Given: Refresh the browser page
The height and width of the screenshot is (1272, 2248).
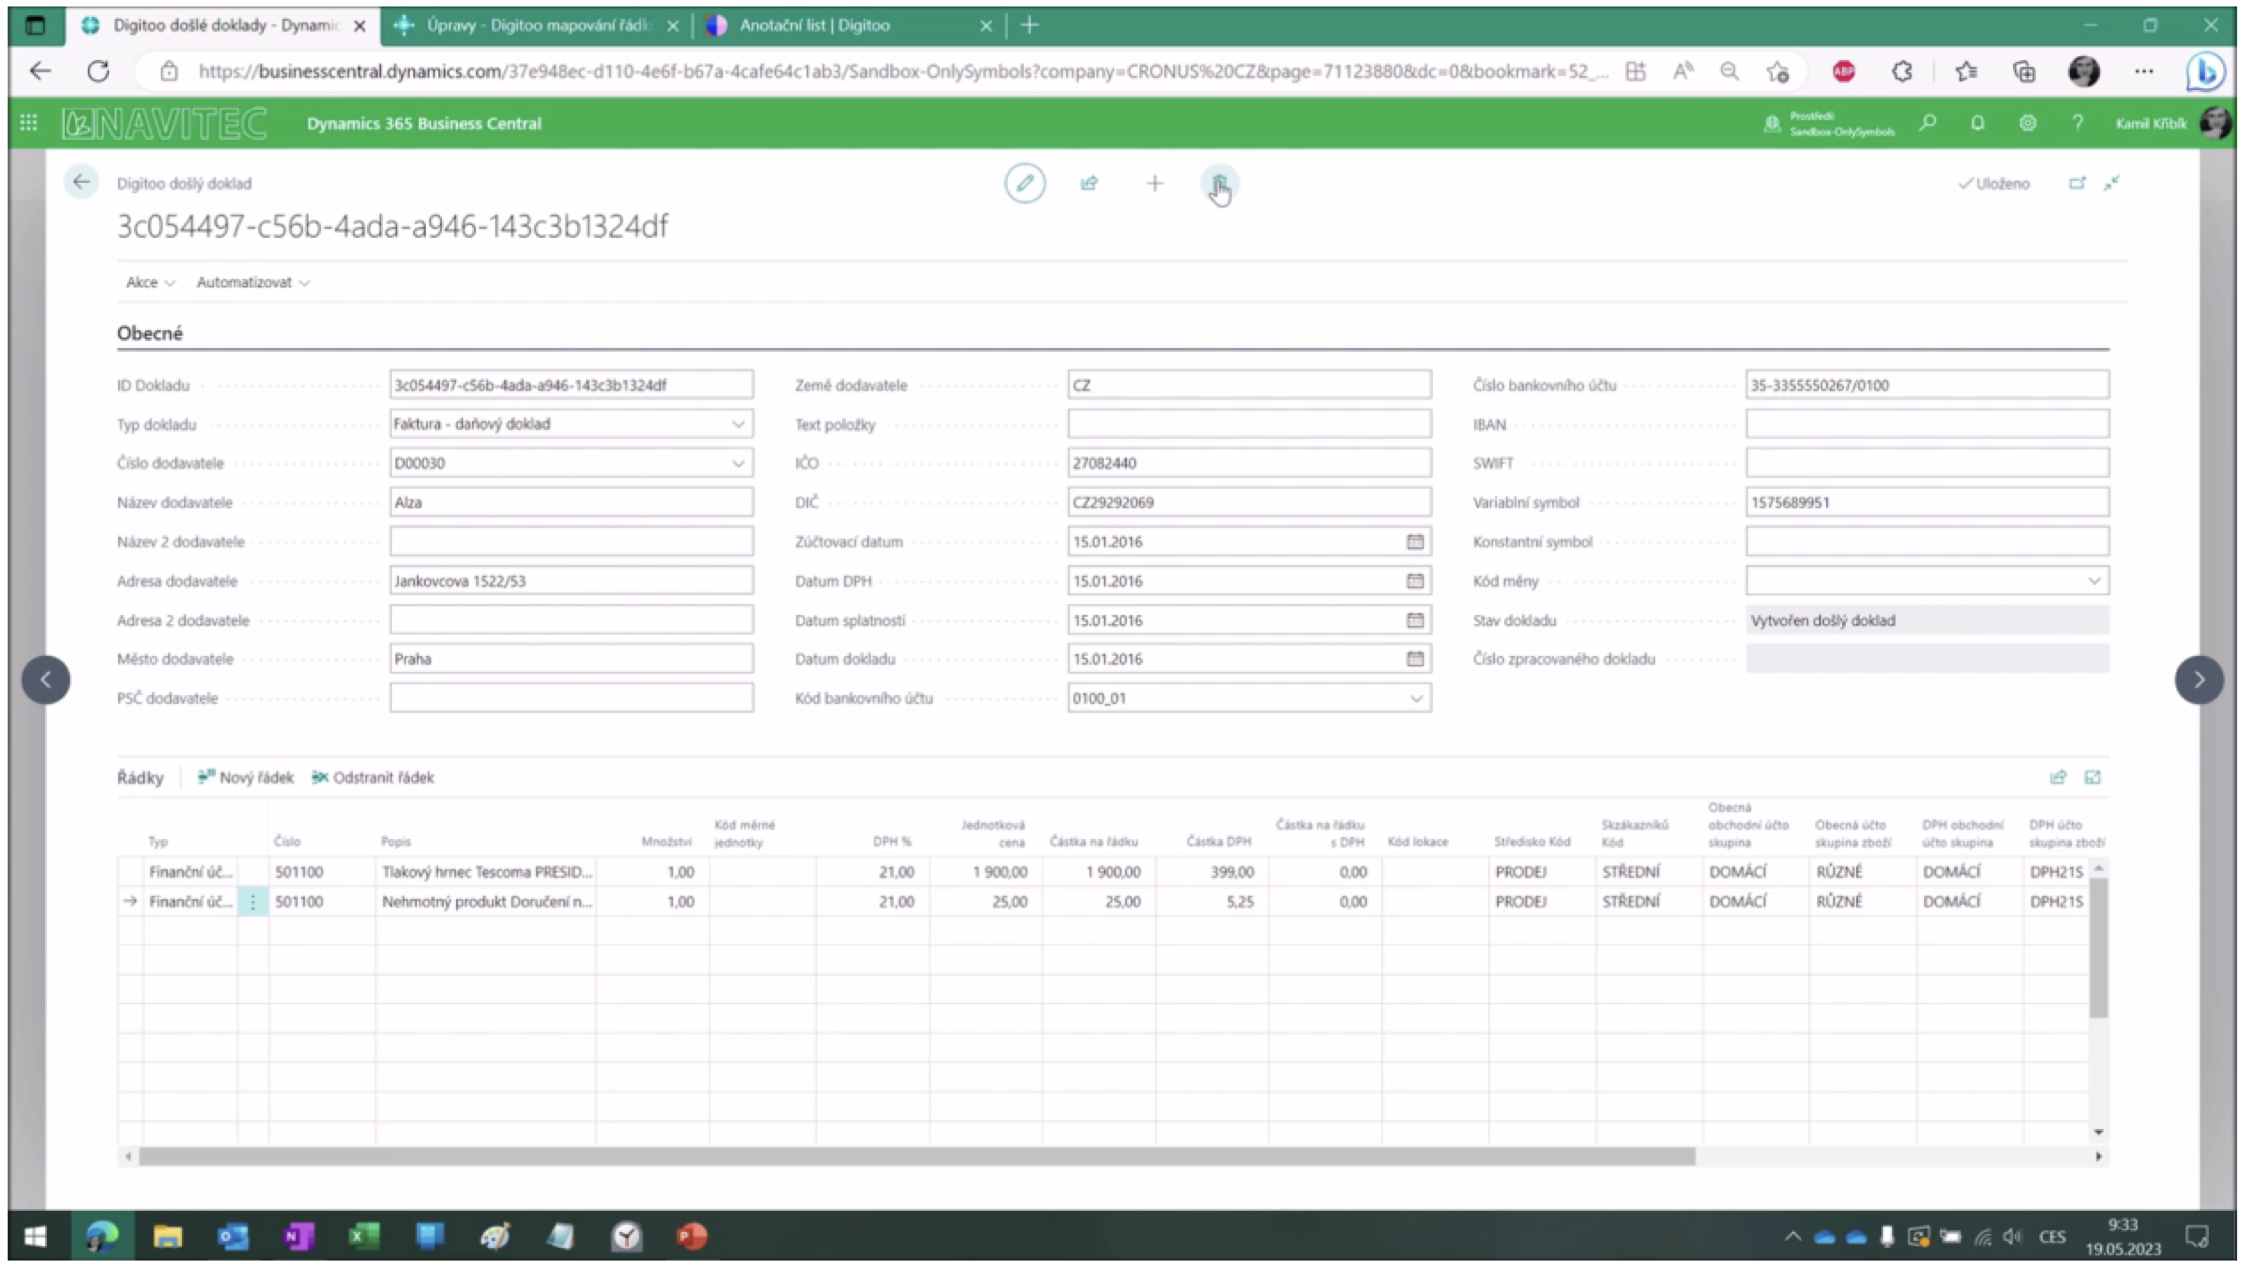Looking at the screenshot, I should point(98,71).
